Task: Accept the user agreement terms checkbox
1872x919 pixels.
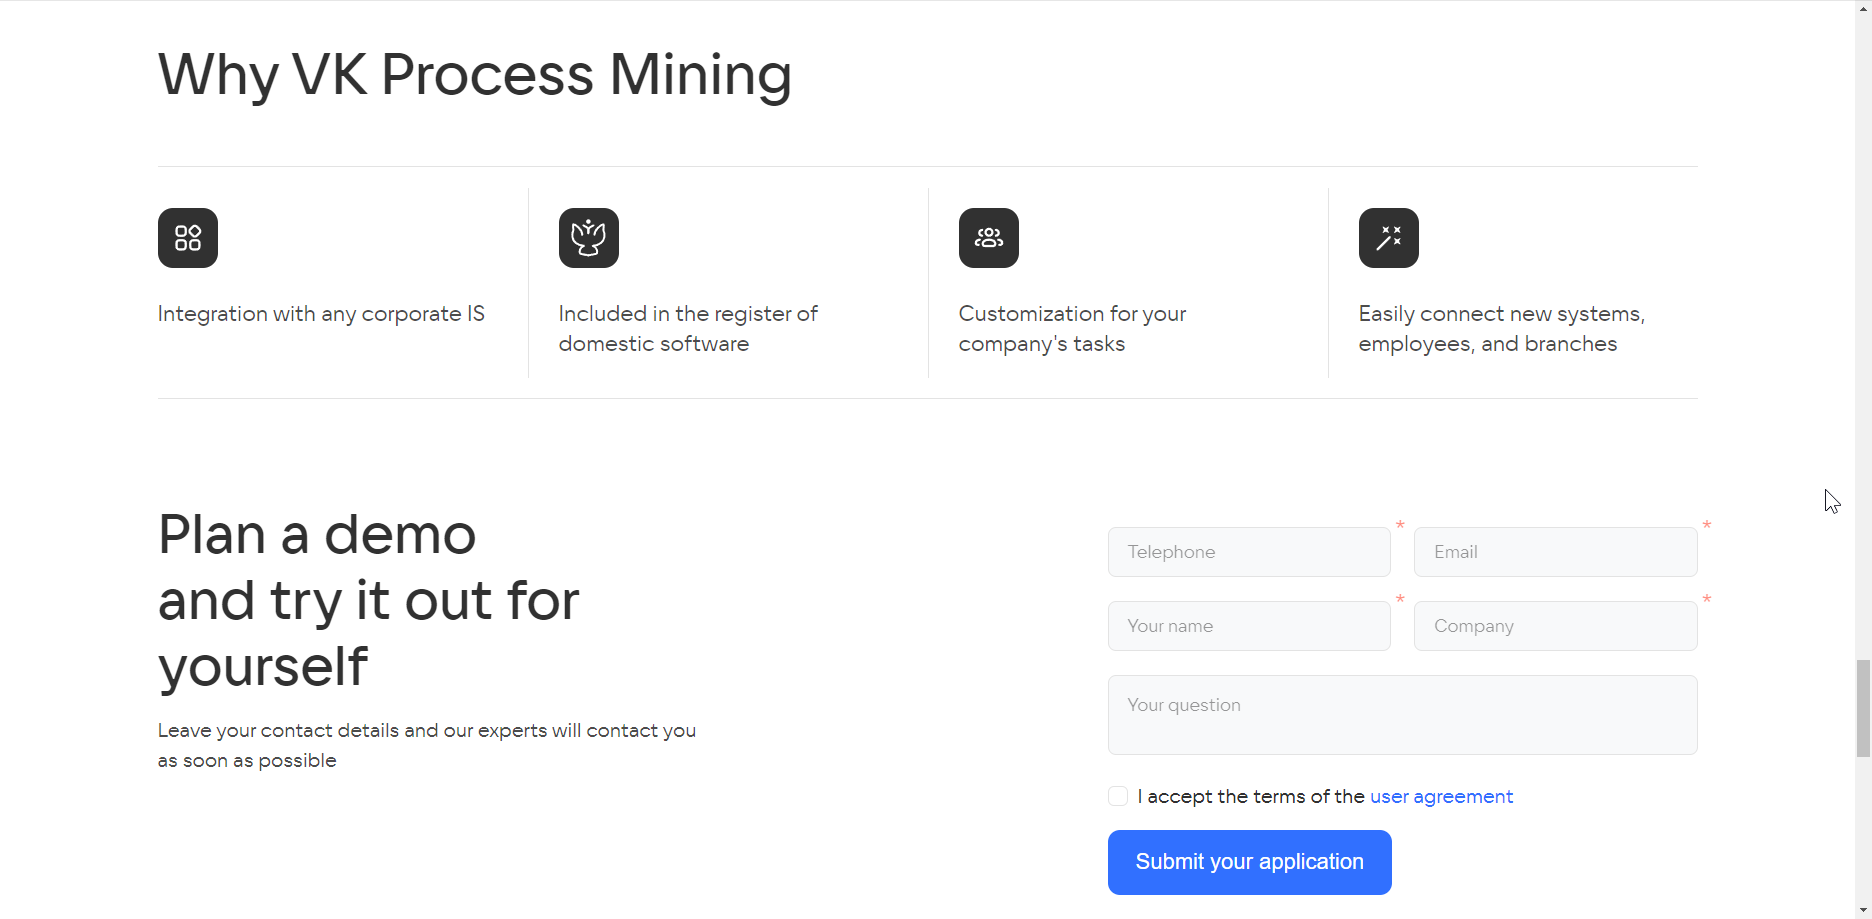Action: pyautogui.click(x=1118, y=796)
